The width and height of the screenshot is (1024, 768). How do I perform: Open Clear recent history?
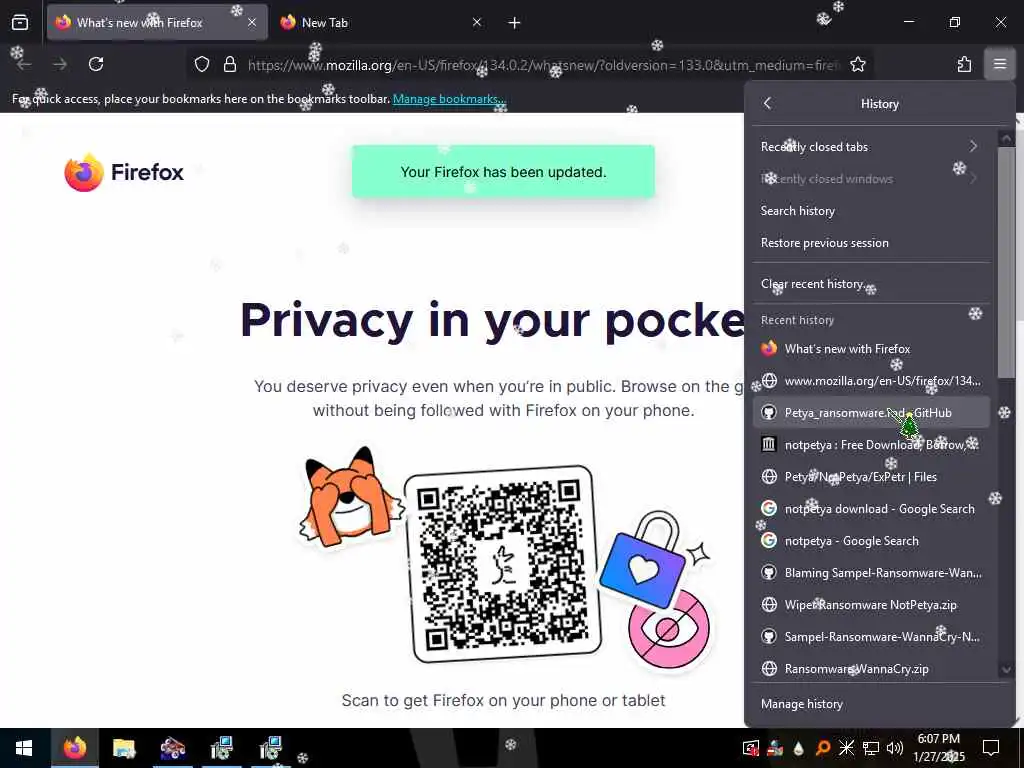click(871, 284)
